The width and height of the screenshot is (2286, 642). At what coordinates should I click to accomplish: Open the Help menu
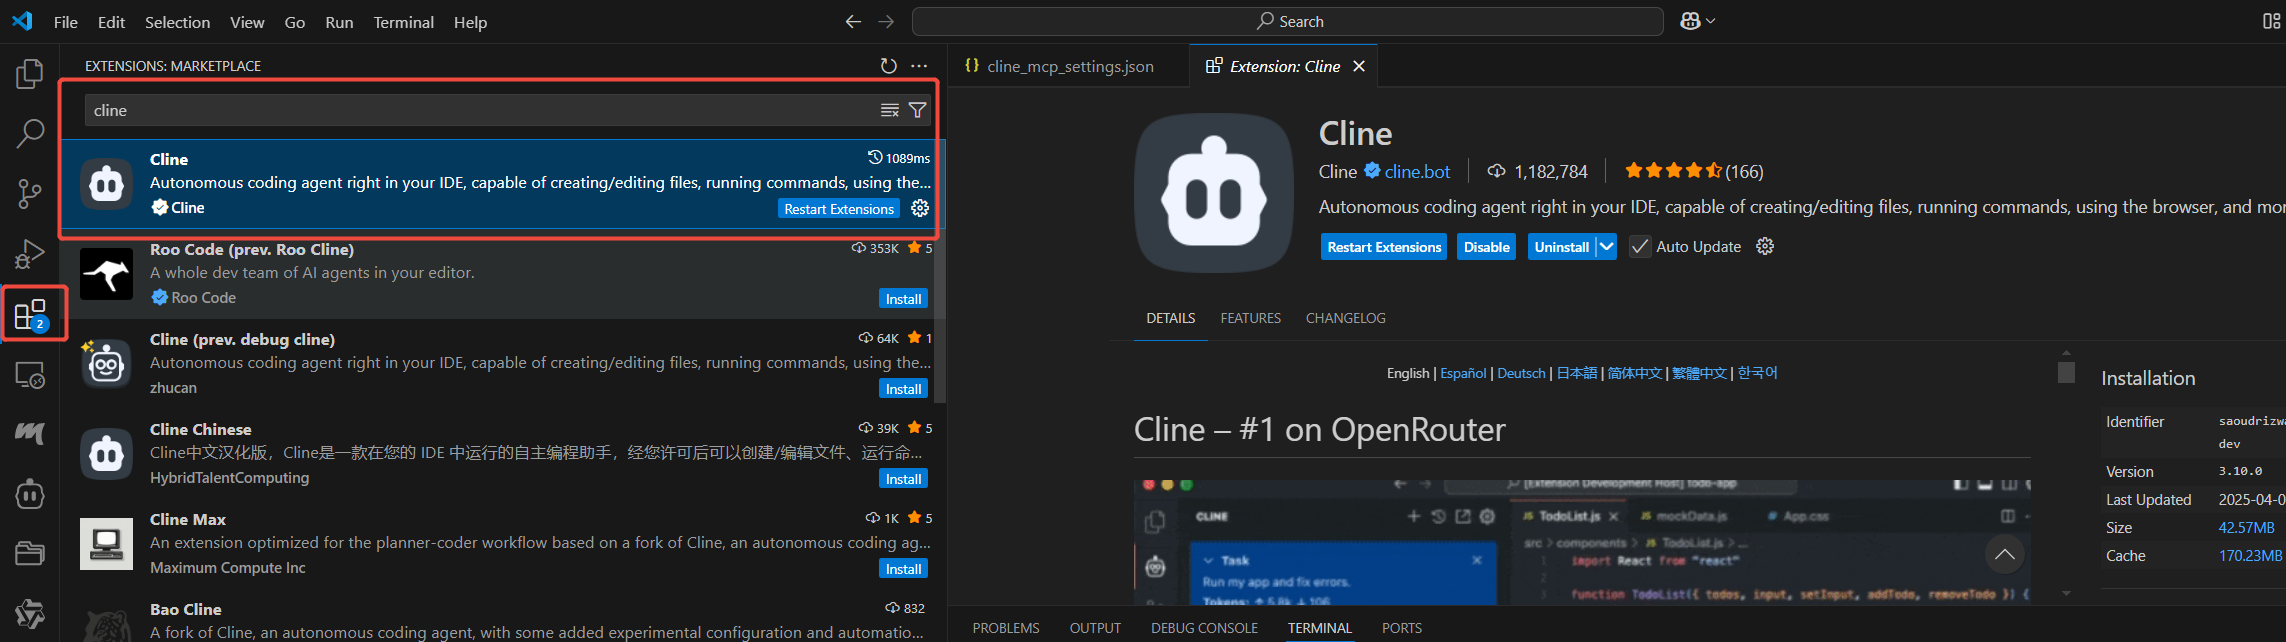point(470,22)
